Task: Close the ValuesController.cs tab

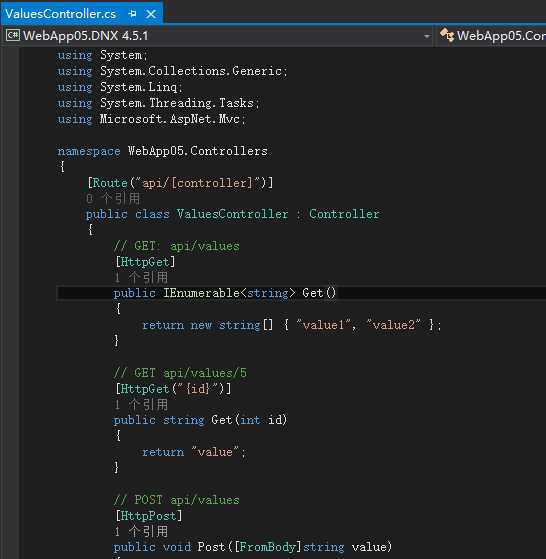Action: (x=151, y=14)
